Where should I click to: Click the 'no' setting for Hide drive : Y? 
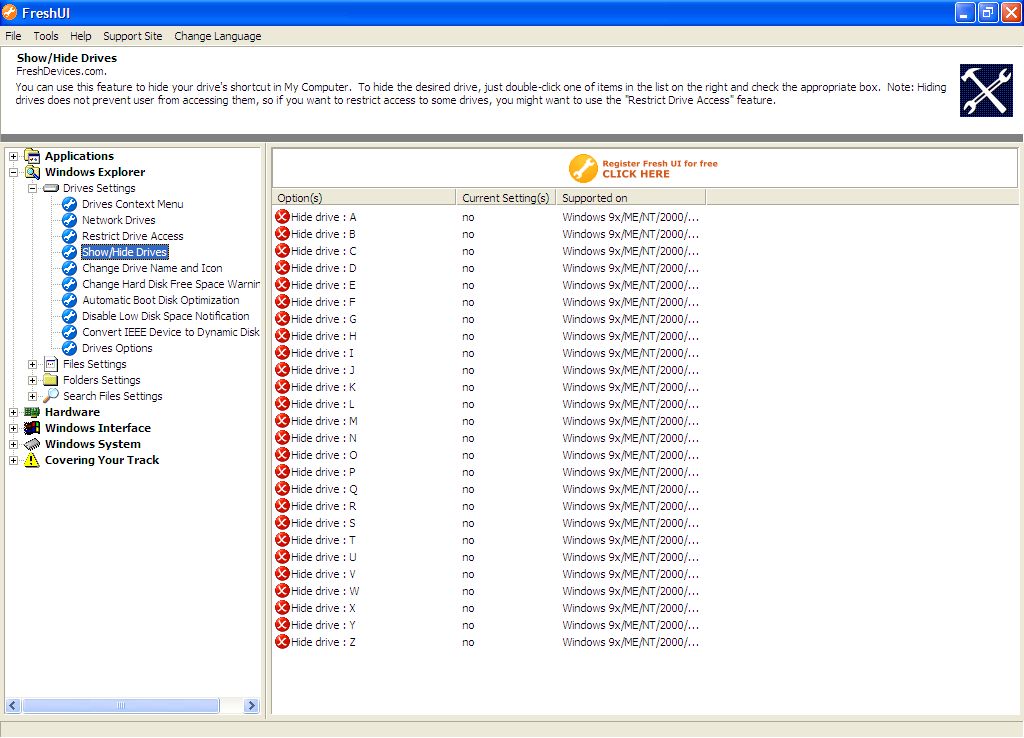click(x=468, y=625)
